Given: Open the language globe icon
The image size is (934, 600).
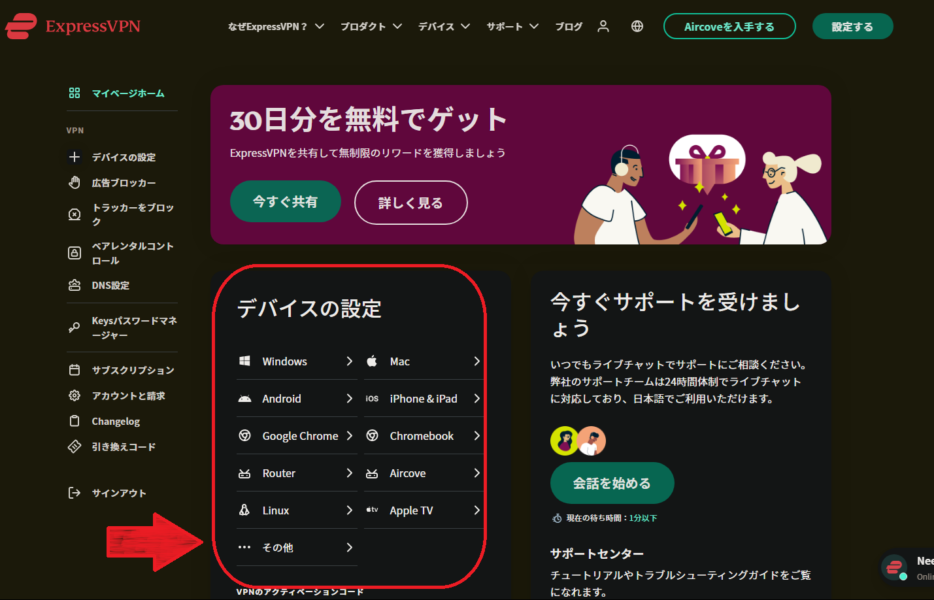Looking at the screenshot, I should tap(637, 26).
